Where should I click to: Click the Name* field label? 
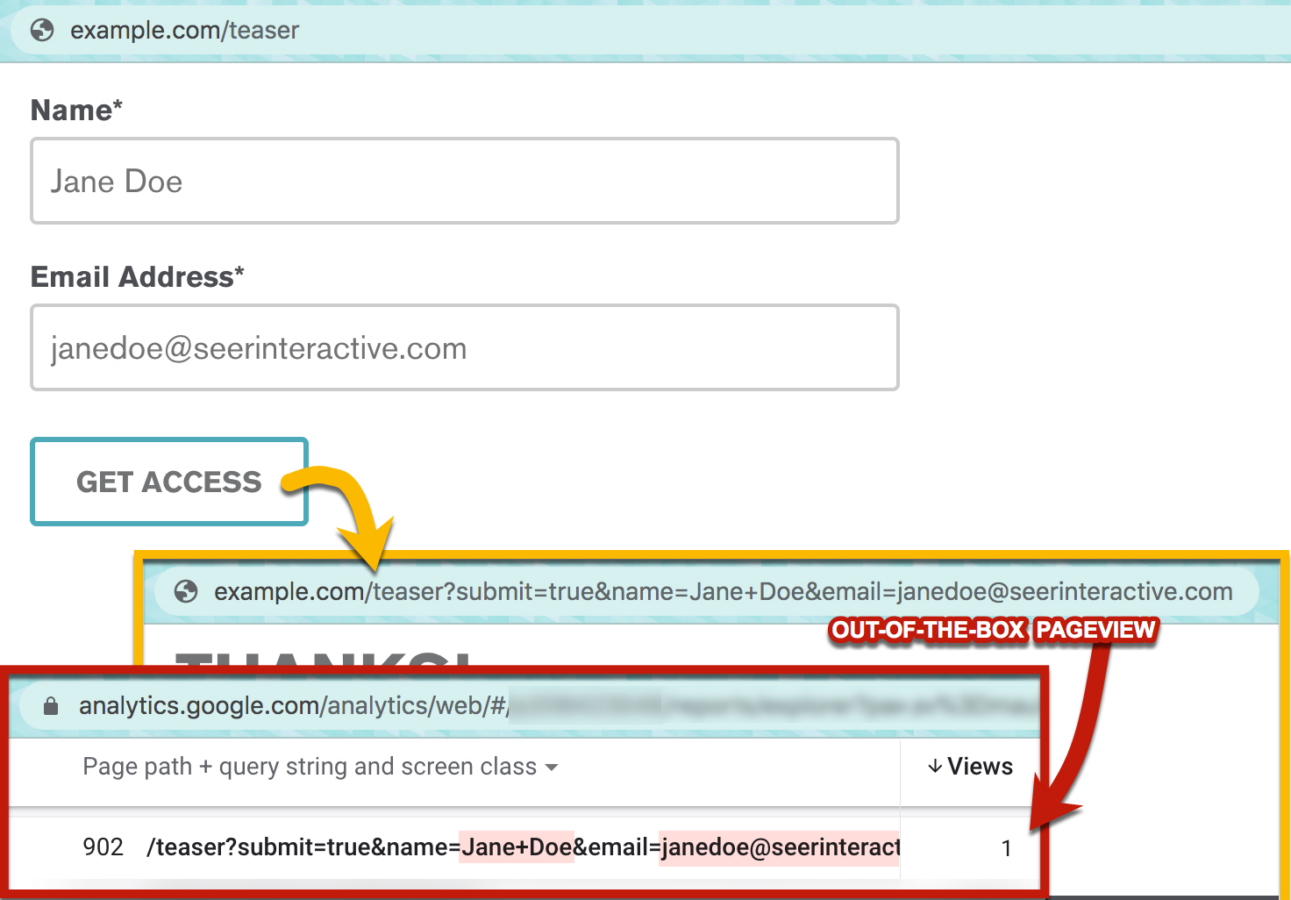(77, 110)
